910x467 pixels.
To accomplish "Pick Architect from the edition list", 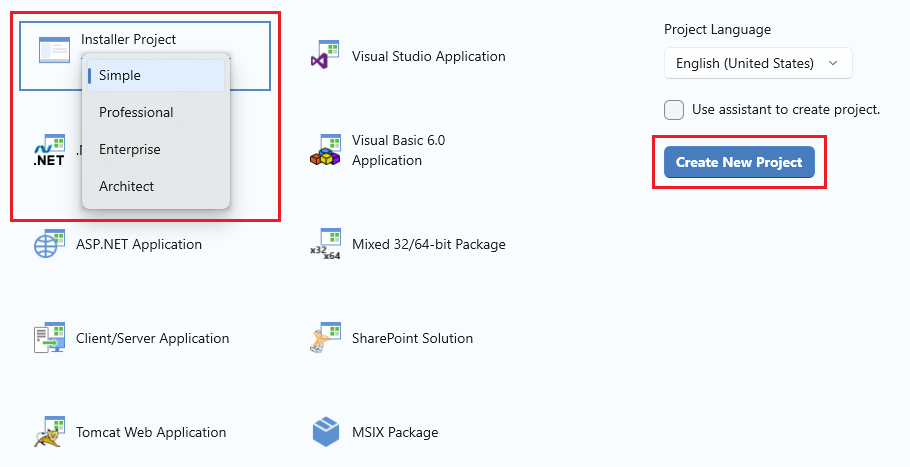I will click(156, 187).
